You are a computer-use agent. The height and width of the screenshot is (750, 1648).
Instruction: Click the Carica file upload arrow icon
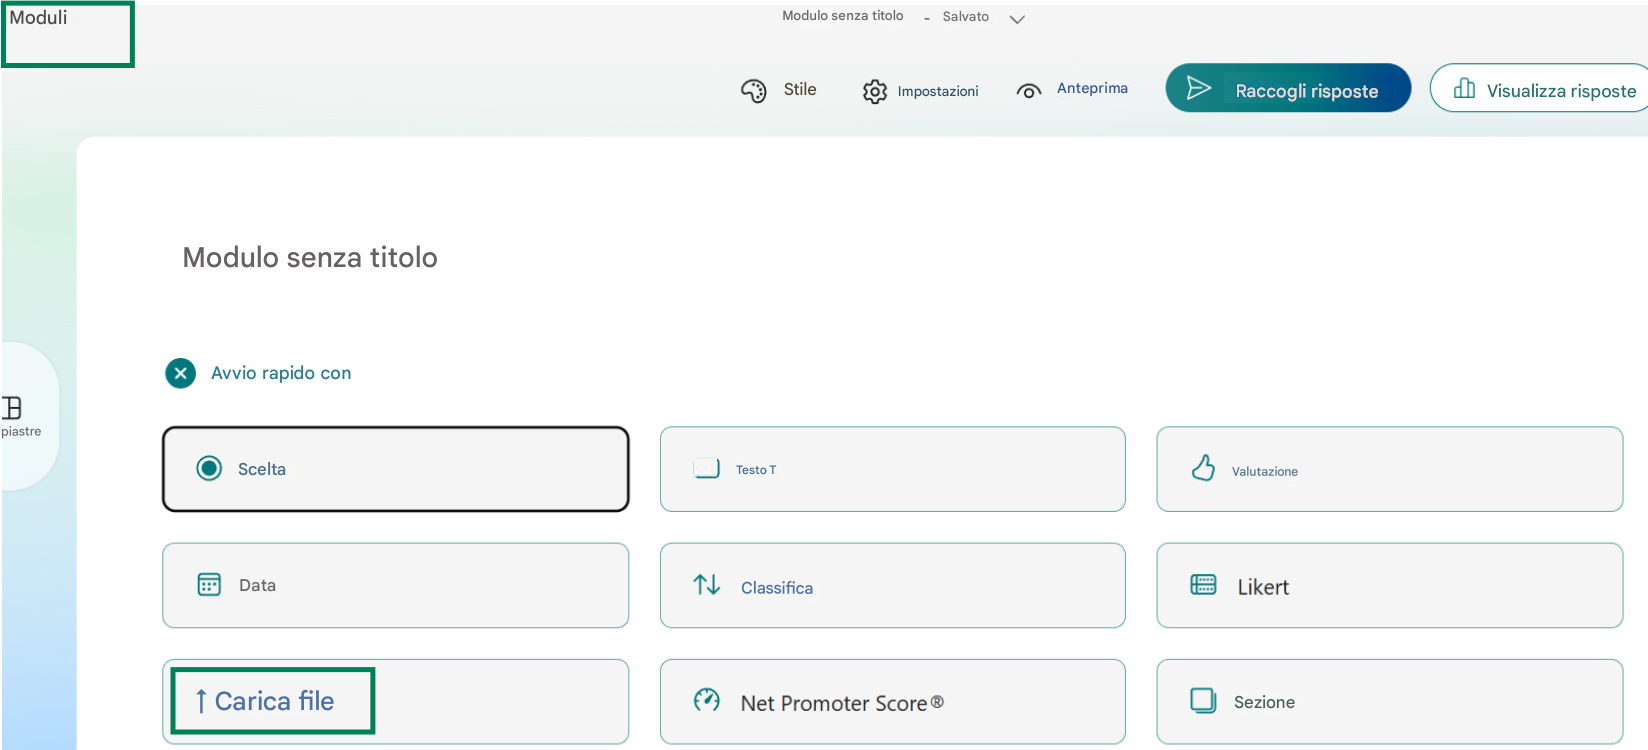pos(201,702)
